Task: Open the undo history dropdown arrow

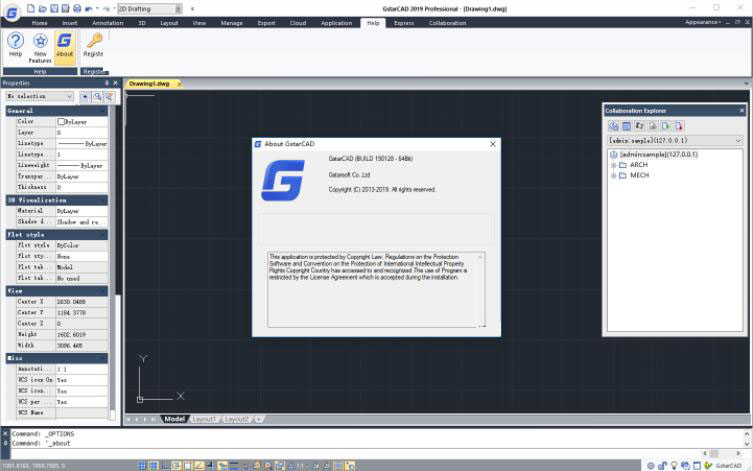Action: 97,9
